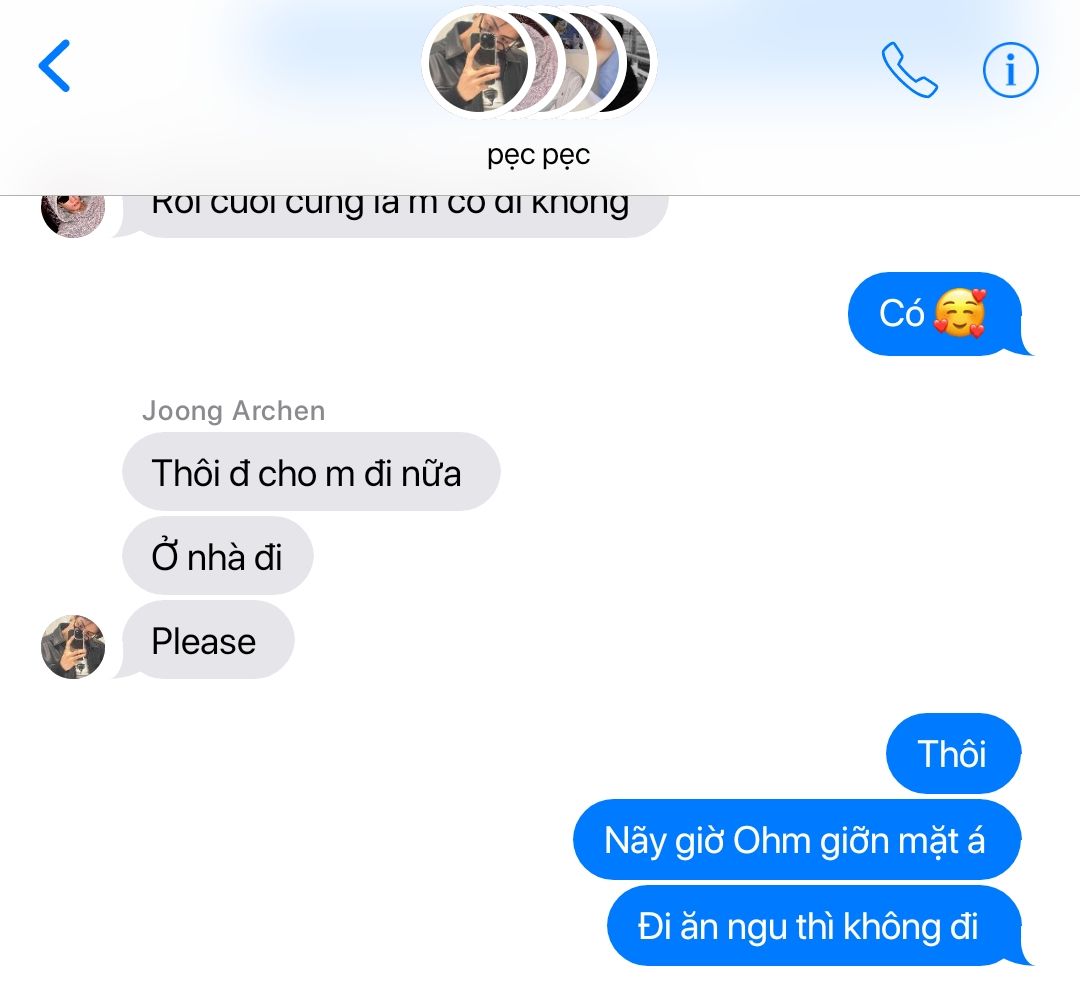Select the blue Thôi message bubble
Image resolution: width=1080 pixels, height=997 pixels.
point(953,754)
